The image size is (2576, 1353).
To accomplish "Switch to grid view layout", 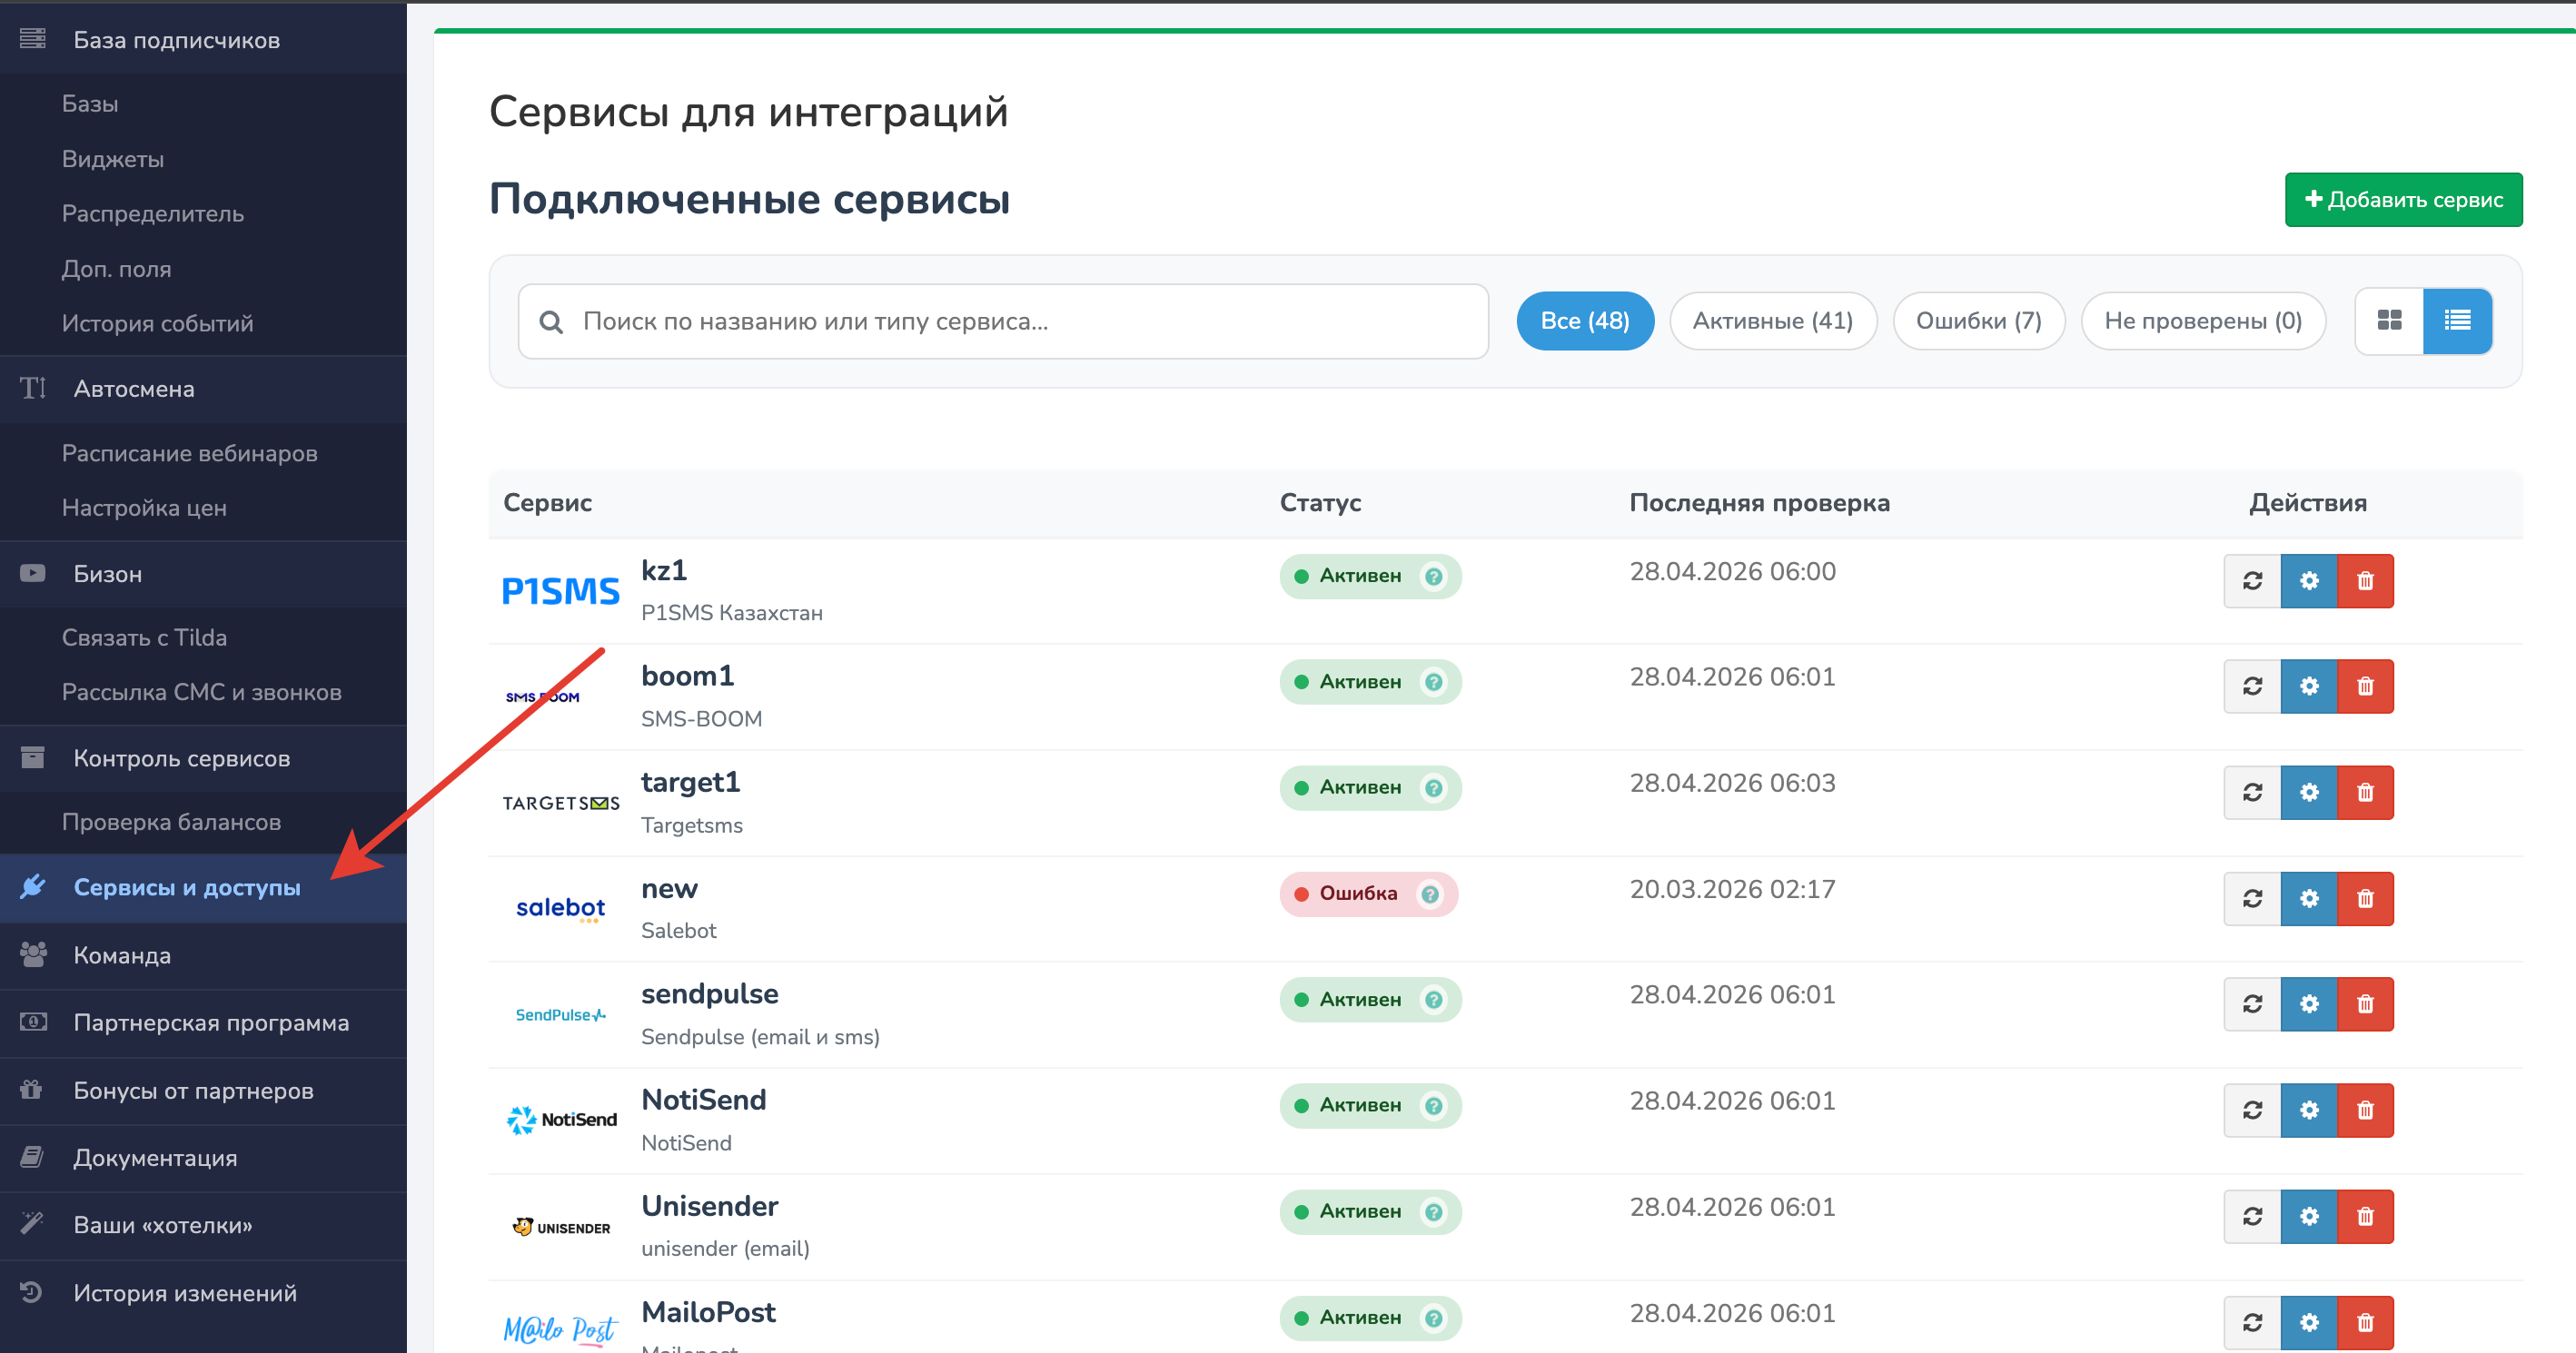I will coord(2389,321).
